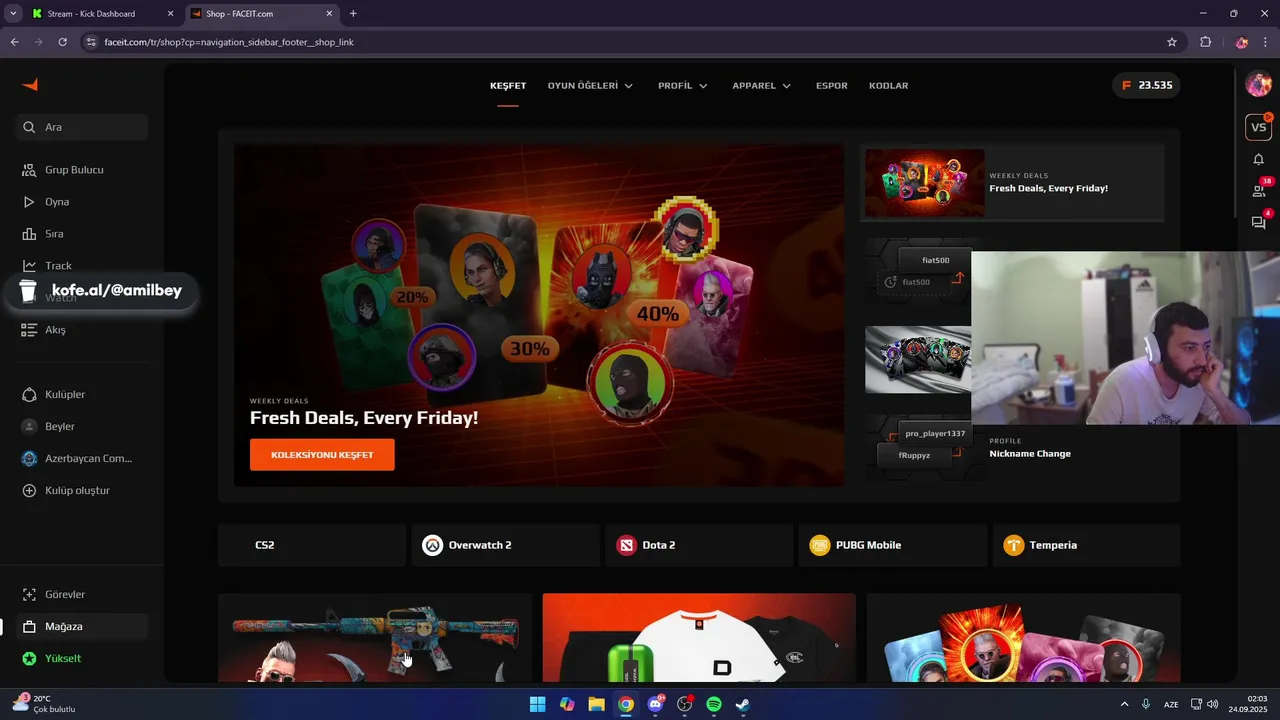Switch to Stream - Kick Dashboard tab
The height and width of the screenshot is (720, 1280).
point(101,14)
